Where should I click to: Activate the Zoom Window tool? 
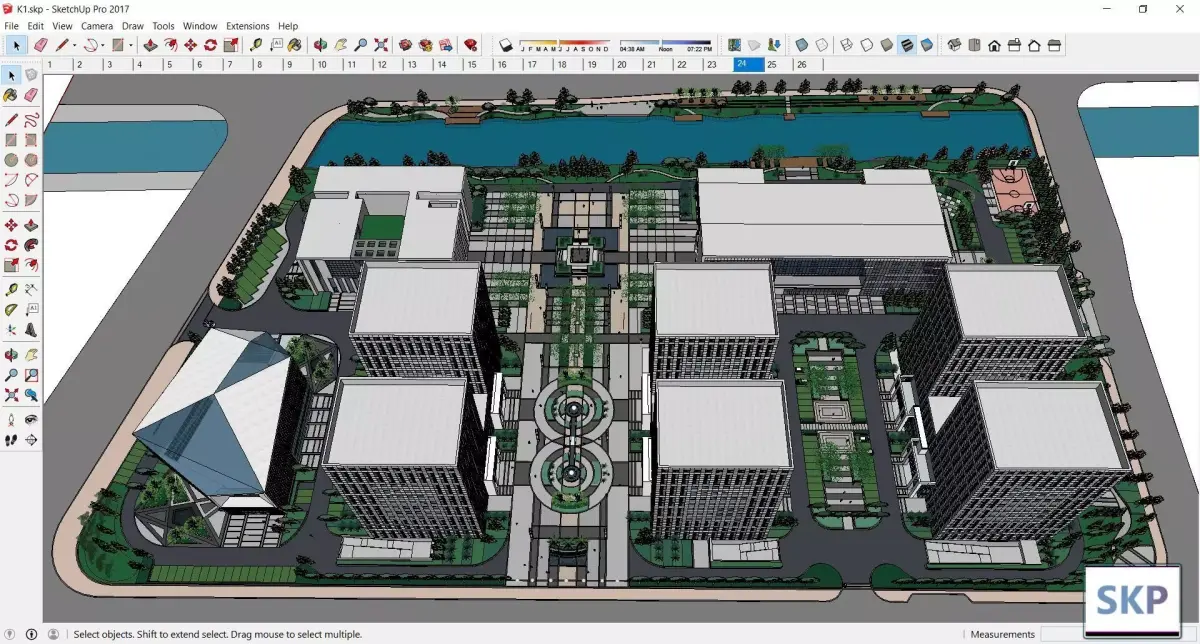pyautogui.click(x=31, y=375)
